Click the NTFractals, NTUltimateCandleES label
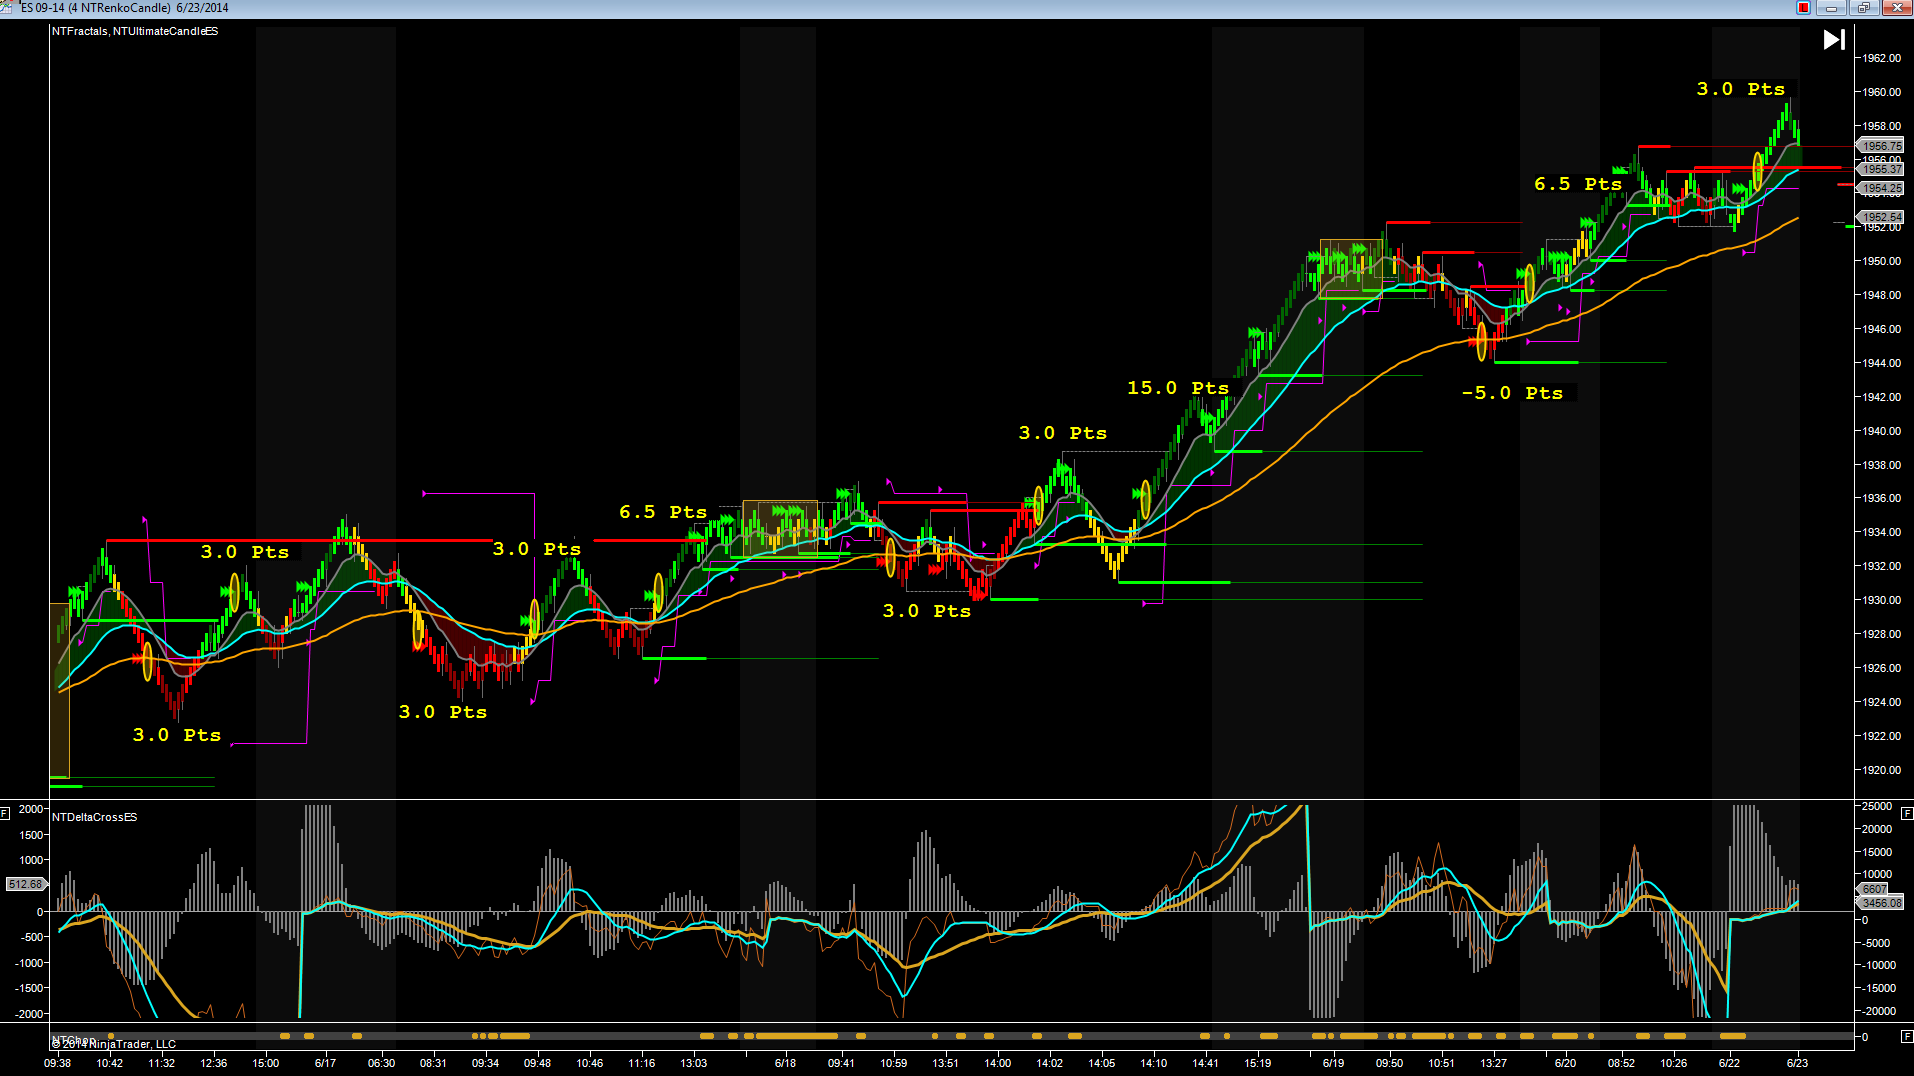This screenshot has height=1076, width=1914. [x=135, y=31]
